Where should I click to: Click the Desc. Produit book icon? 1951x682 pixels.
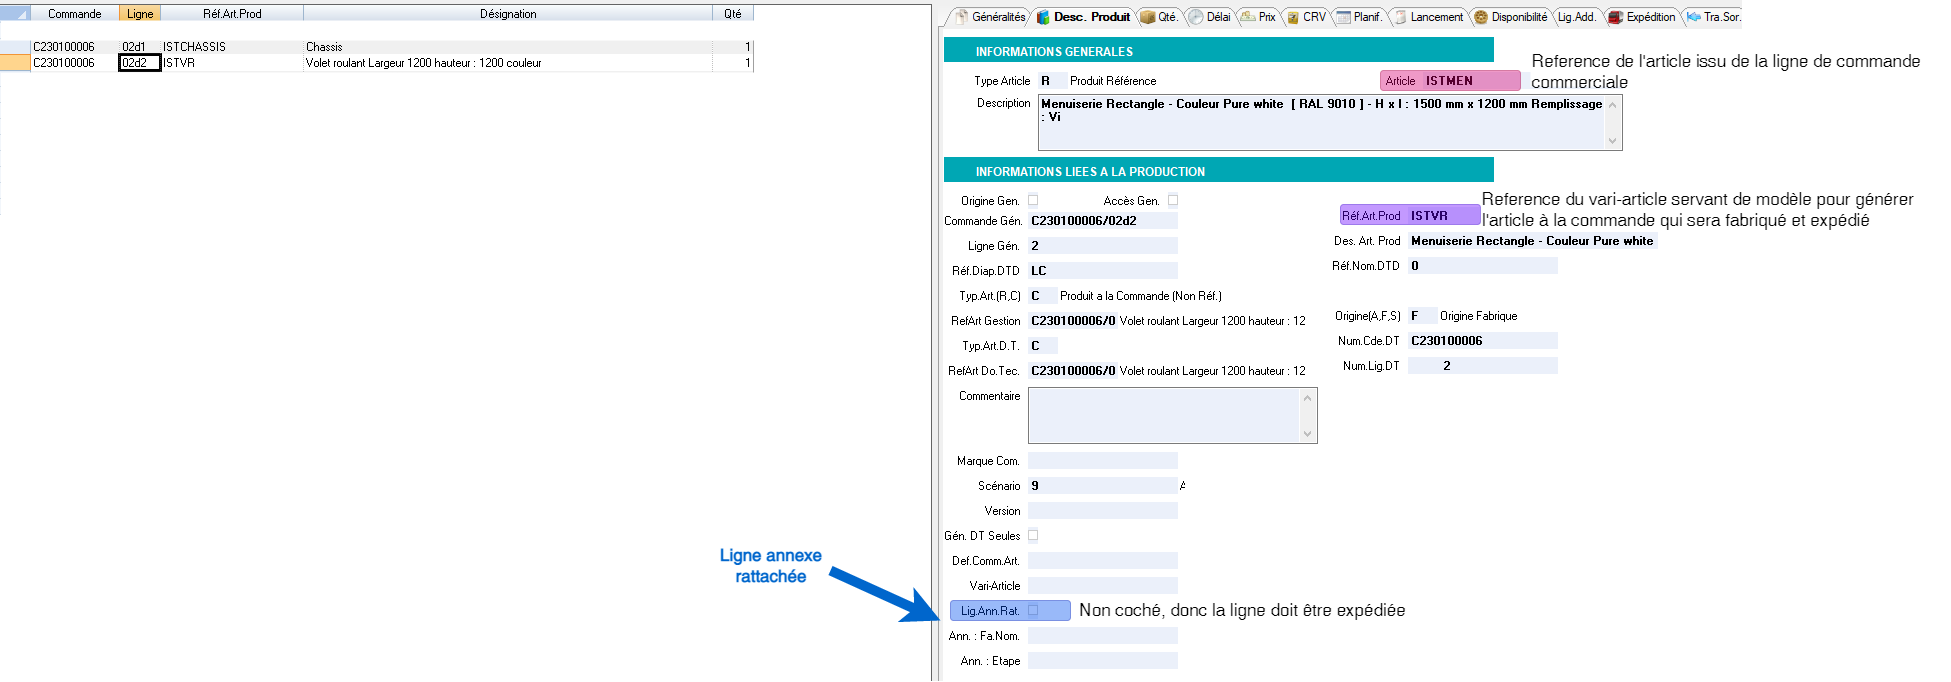tap(1043, 17)
